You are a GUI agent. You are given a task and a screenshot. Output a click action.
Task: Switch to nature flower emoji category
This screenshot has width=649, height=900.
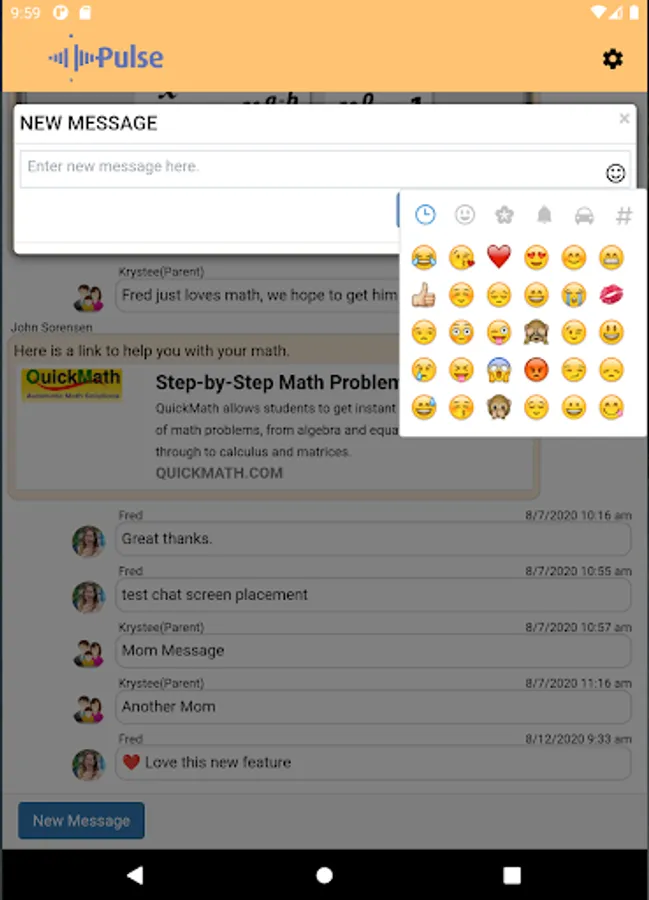coord(504,215)
